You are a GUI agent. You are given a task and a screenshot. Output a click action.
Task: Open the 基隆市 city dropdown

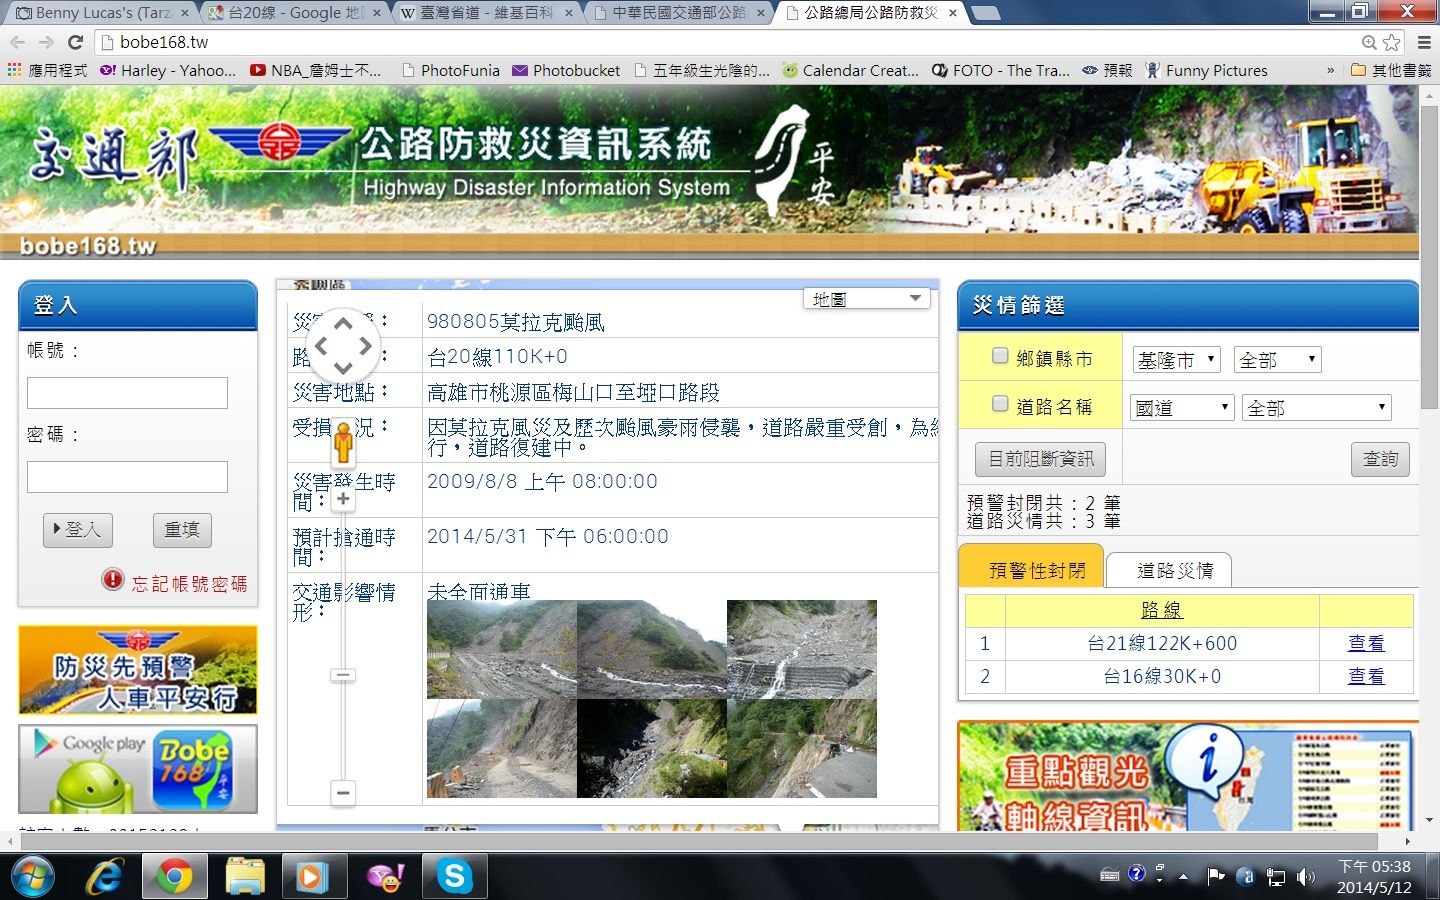1176,360
